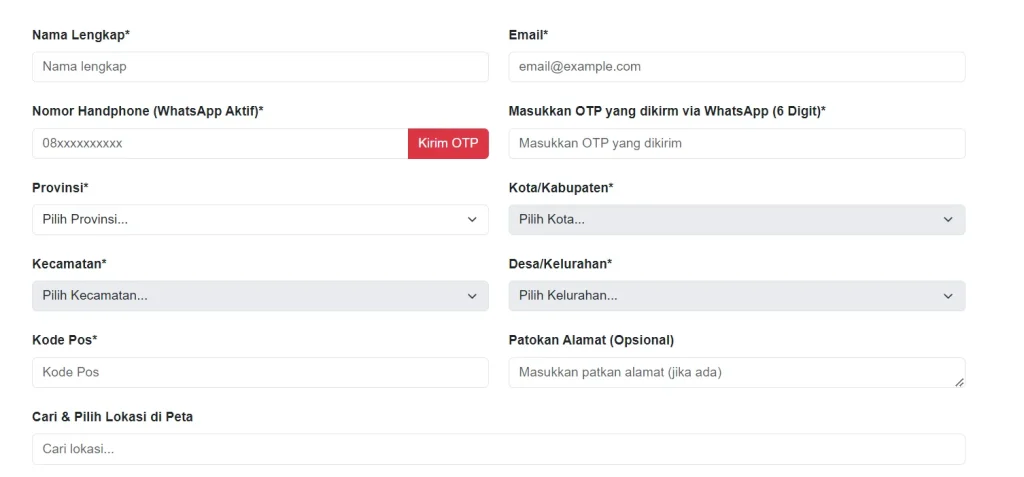The width and height of the screenshot is (1024, 477).
Task: Expand the Pilih Kecamatan dropdown
Action: click(x=260, y=296)
